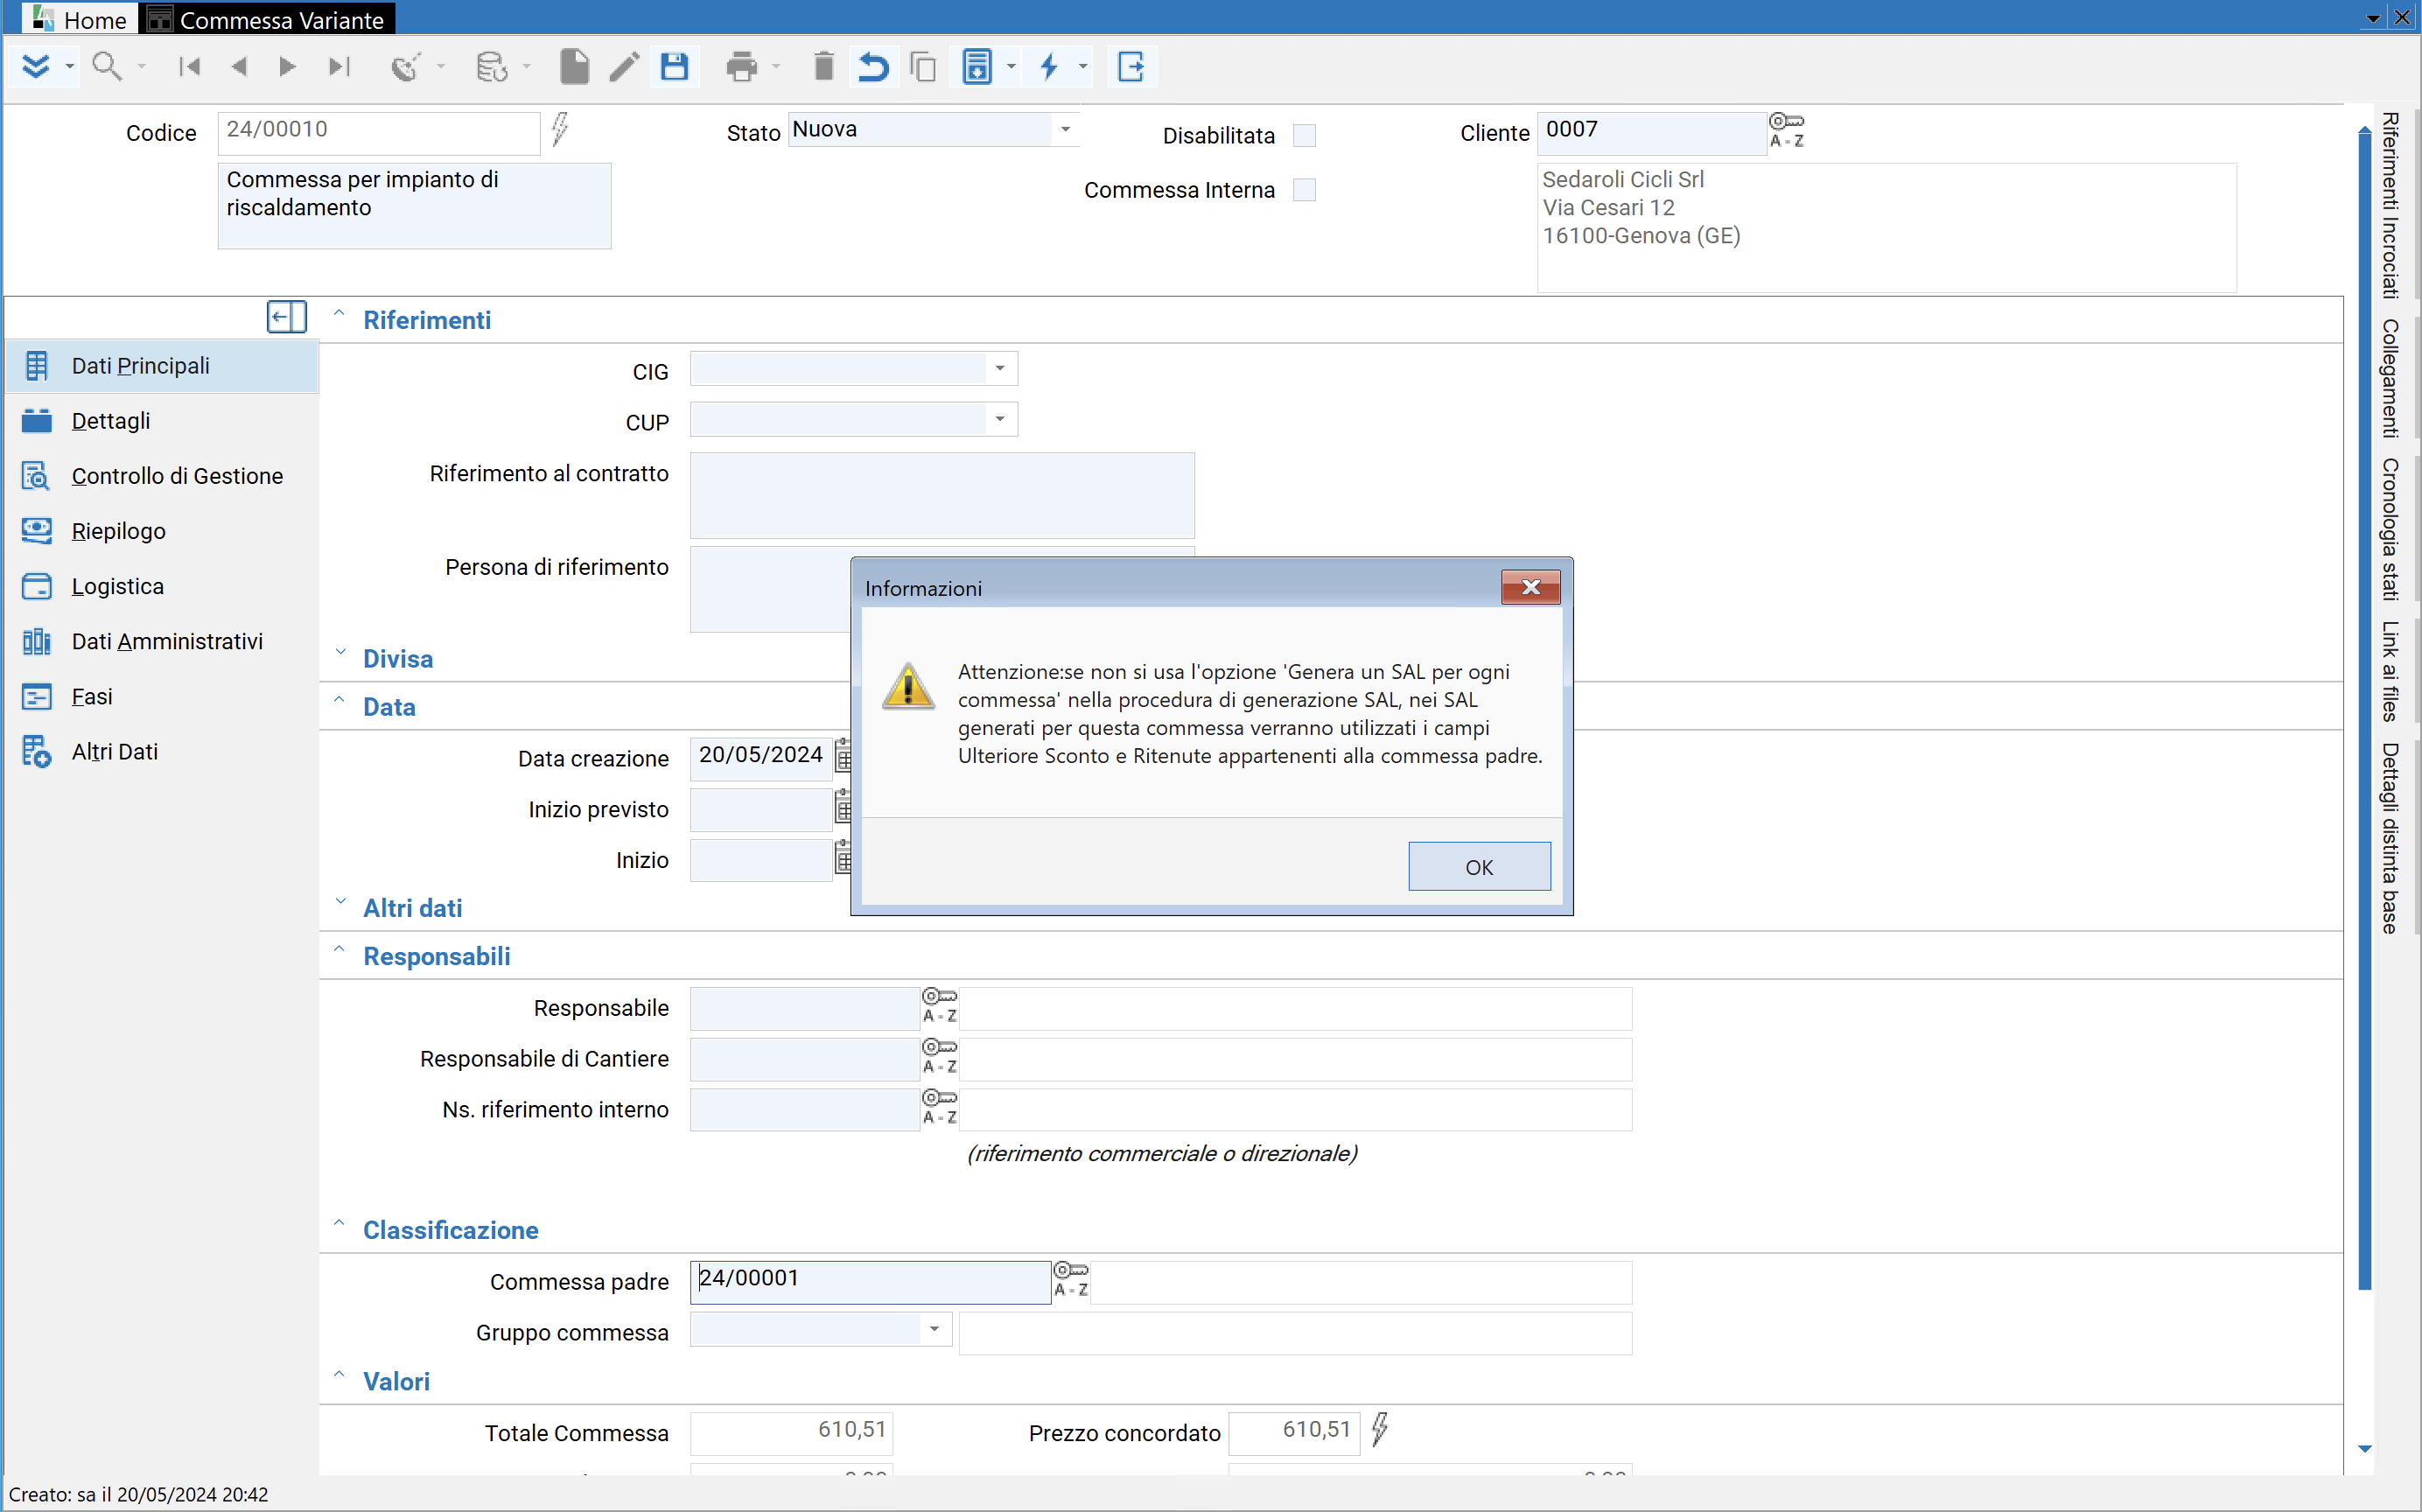Open Commessa padre lookup key icon

pyautogui.click(x=1071, y=1279)
